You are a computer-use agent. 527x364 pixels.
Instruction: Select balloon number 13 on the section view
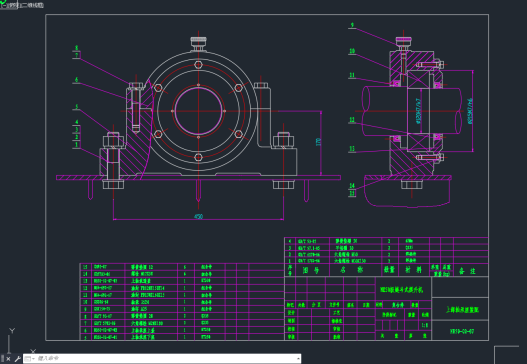point(352,149)
